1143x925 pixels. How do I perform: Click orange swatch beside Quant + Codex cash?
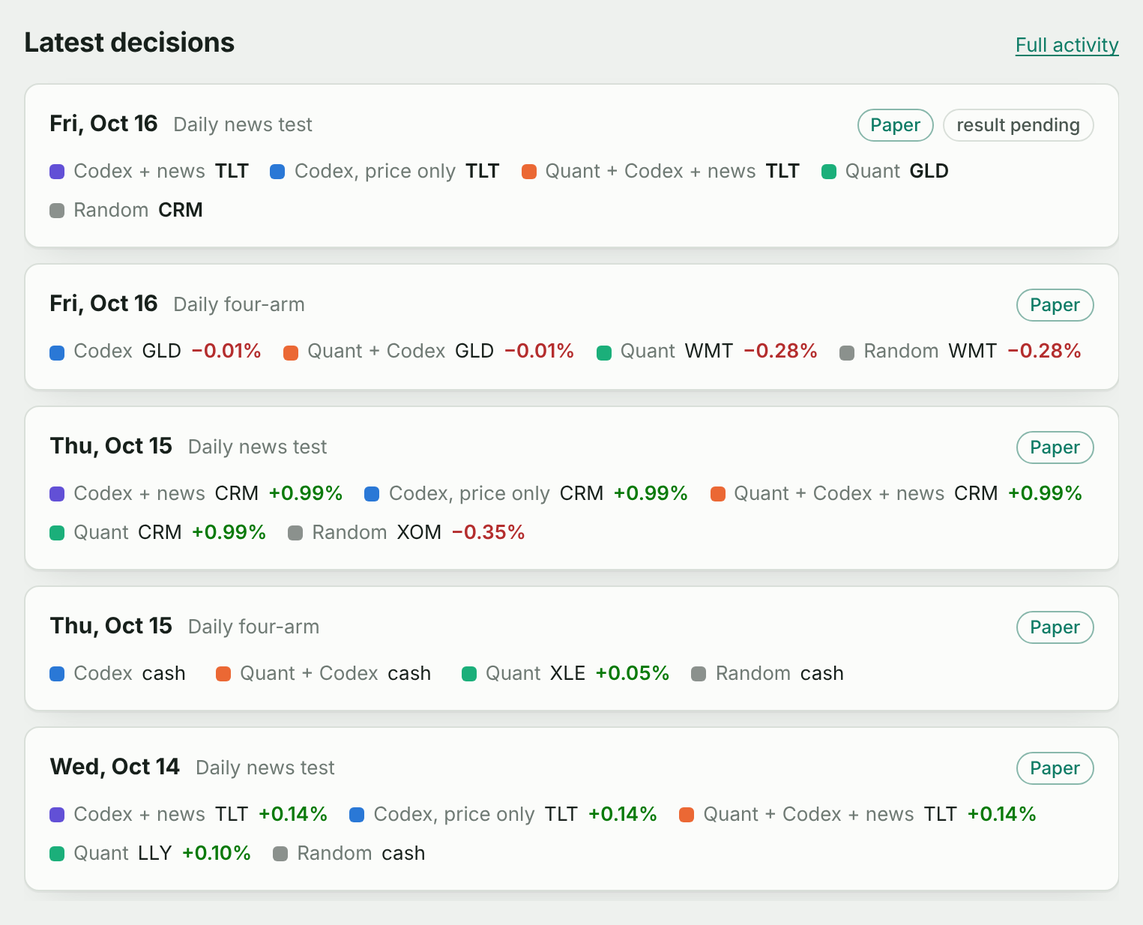[x=223, y=674]
